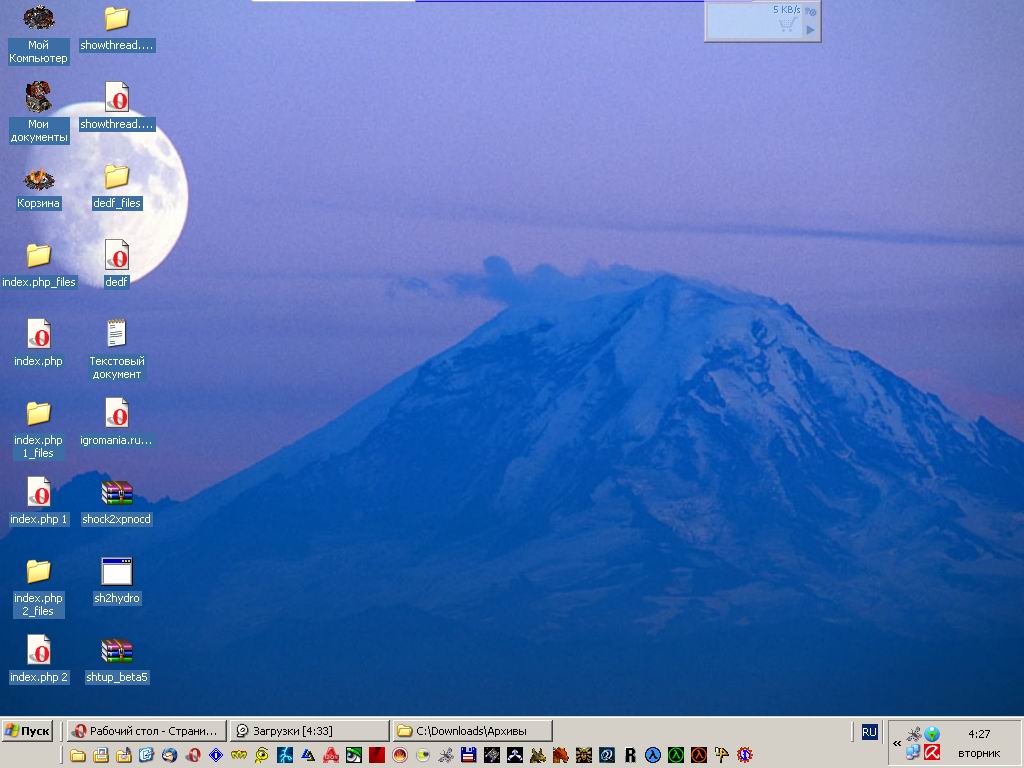Screen dimensions: 1024x768
Task: Click the red A DOS quick launch icon
Action: [x=330, y=756]
